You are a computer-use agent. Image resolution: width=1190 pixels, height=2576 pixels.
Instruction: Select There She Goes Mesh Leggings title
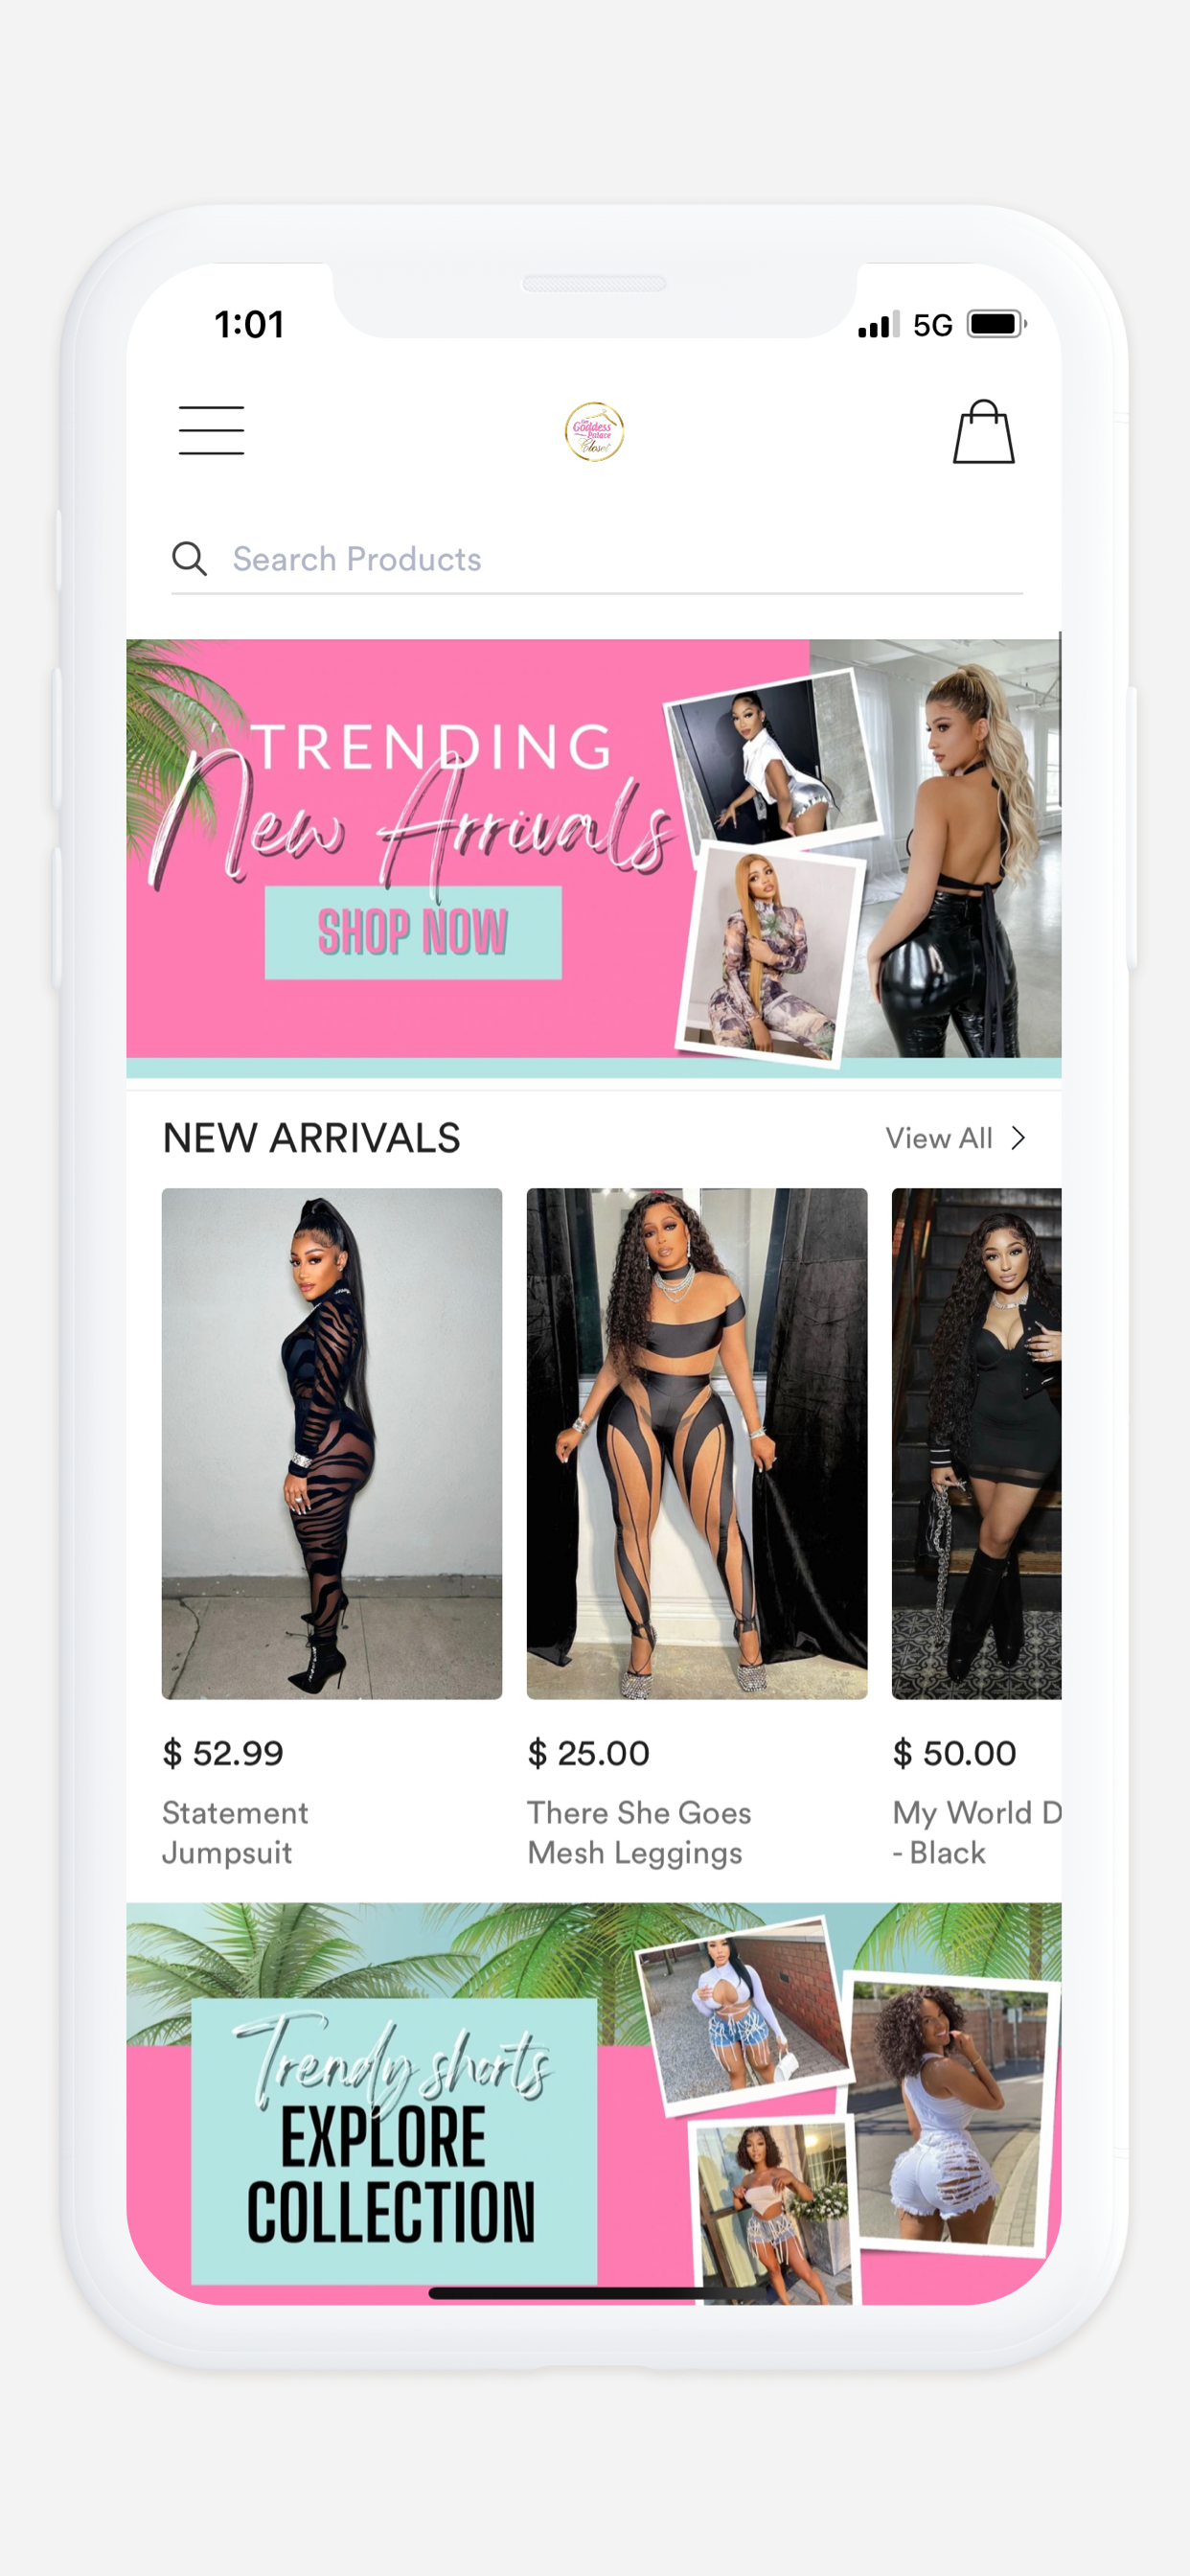[x=639, y=1832]
